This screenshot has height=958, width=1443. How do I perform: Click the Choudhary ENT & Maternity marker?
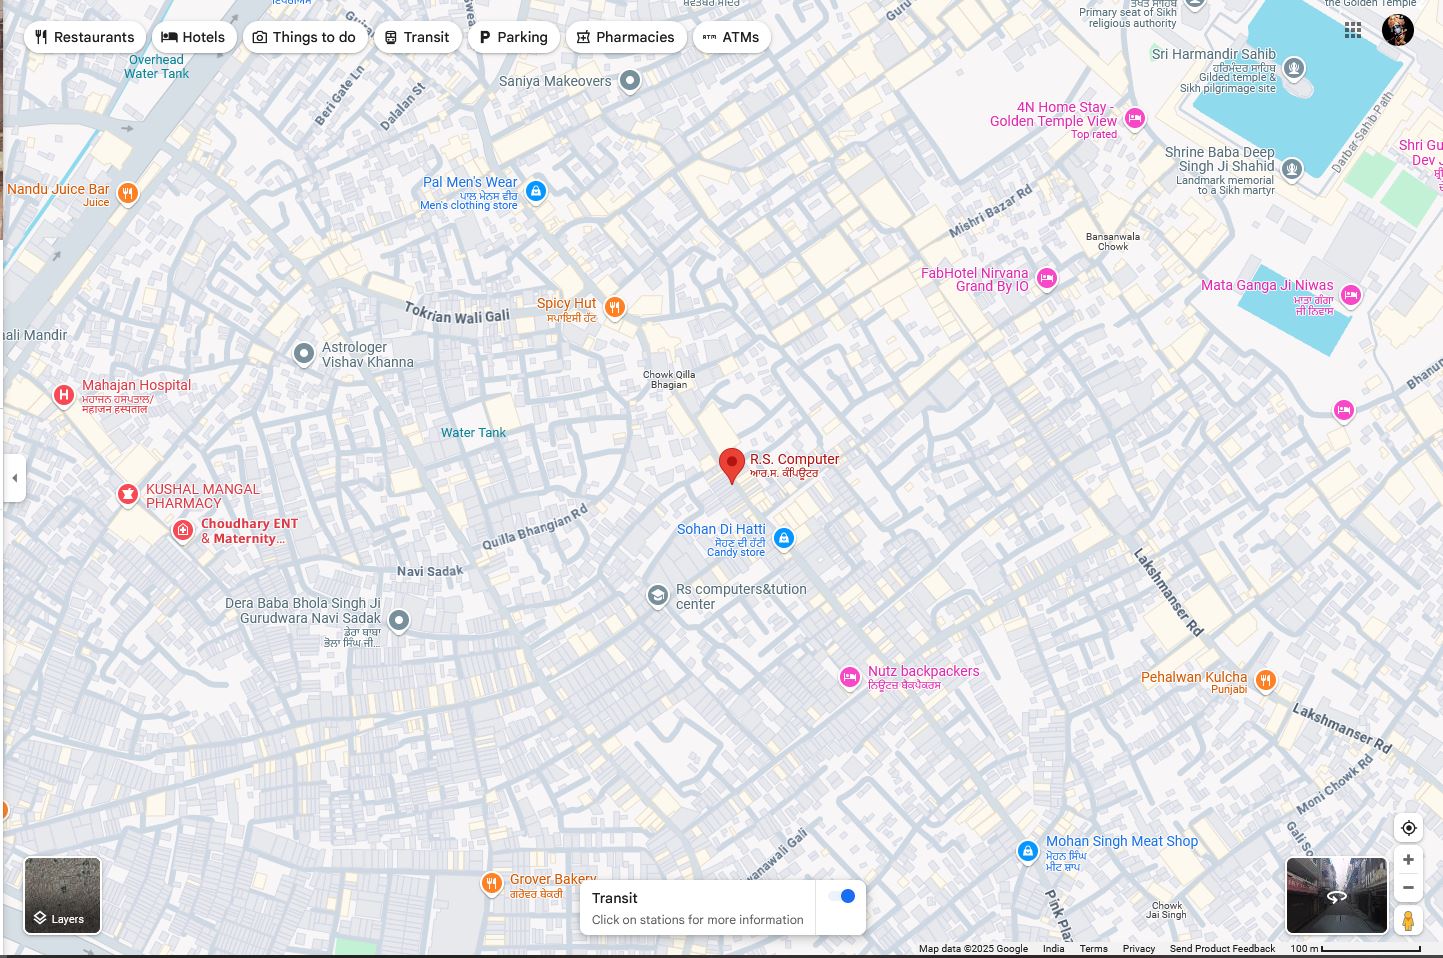pos(182,530)
